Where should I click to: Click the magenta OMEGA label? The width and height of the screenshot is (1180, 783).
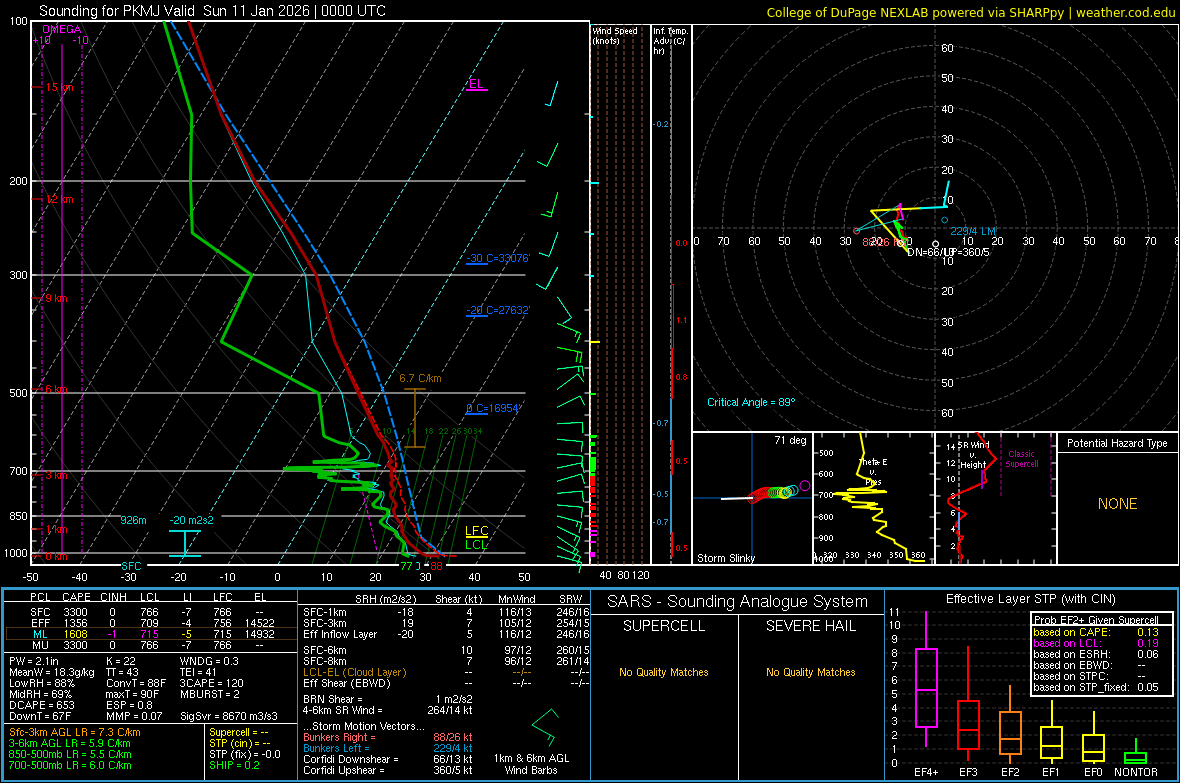pyautogui.click(x=62, y=29)
